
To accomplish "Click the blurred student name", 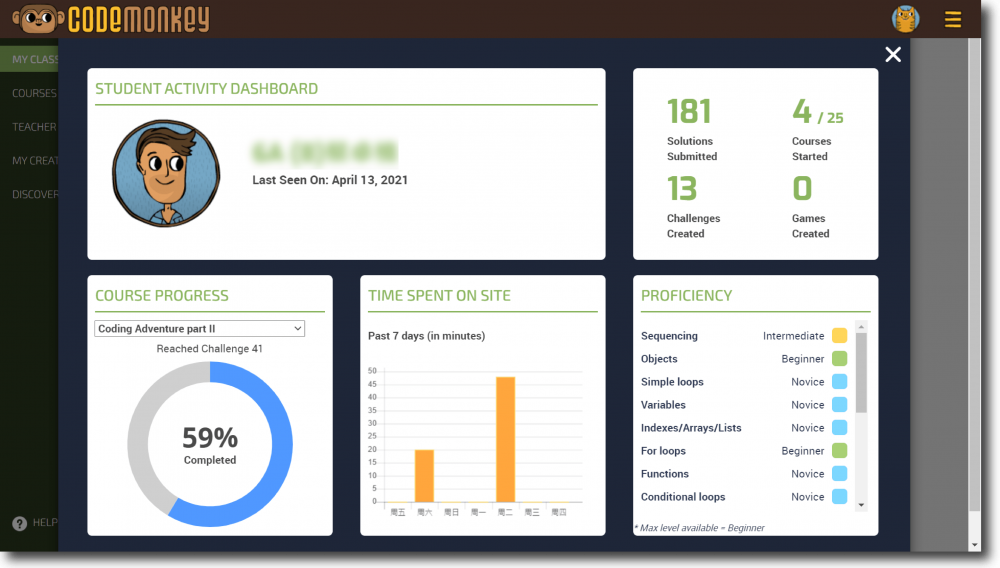I will tap(324, 152).
